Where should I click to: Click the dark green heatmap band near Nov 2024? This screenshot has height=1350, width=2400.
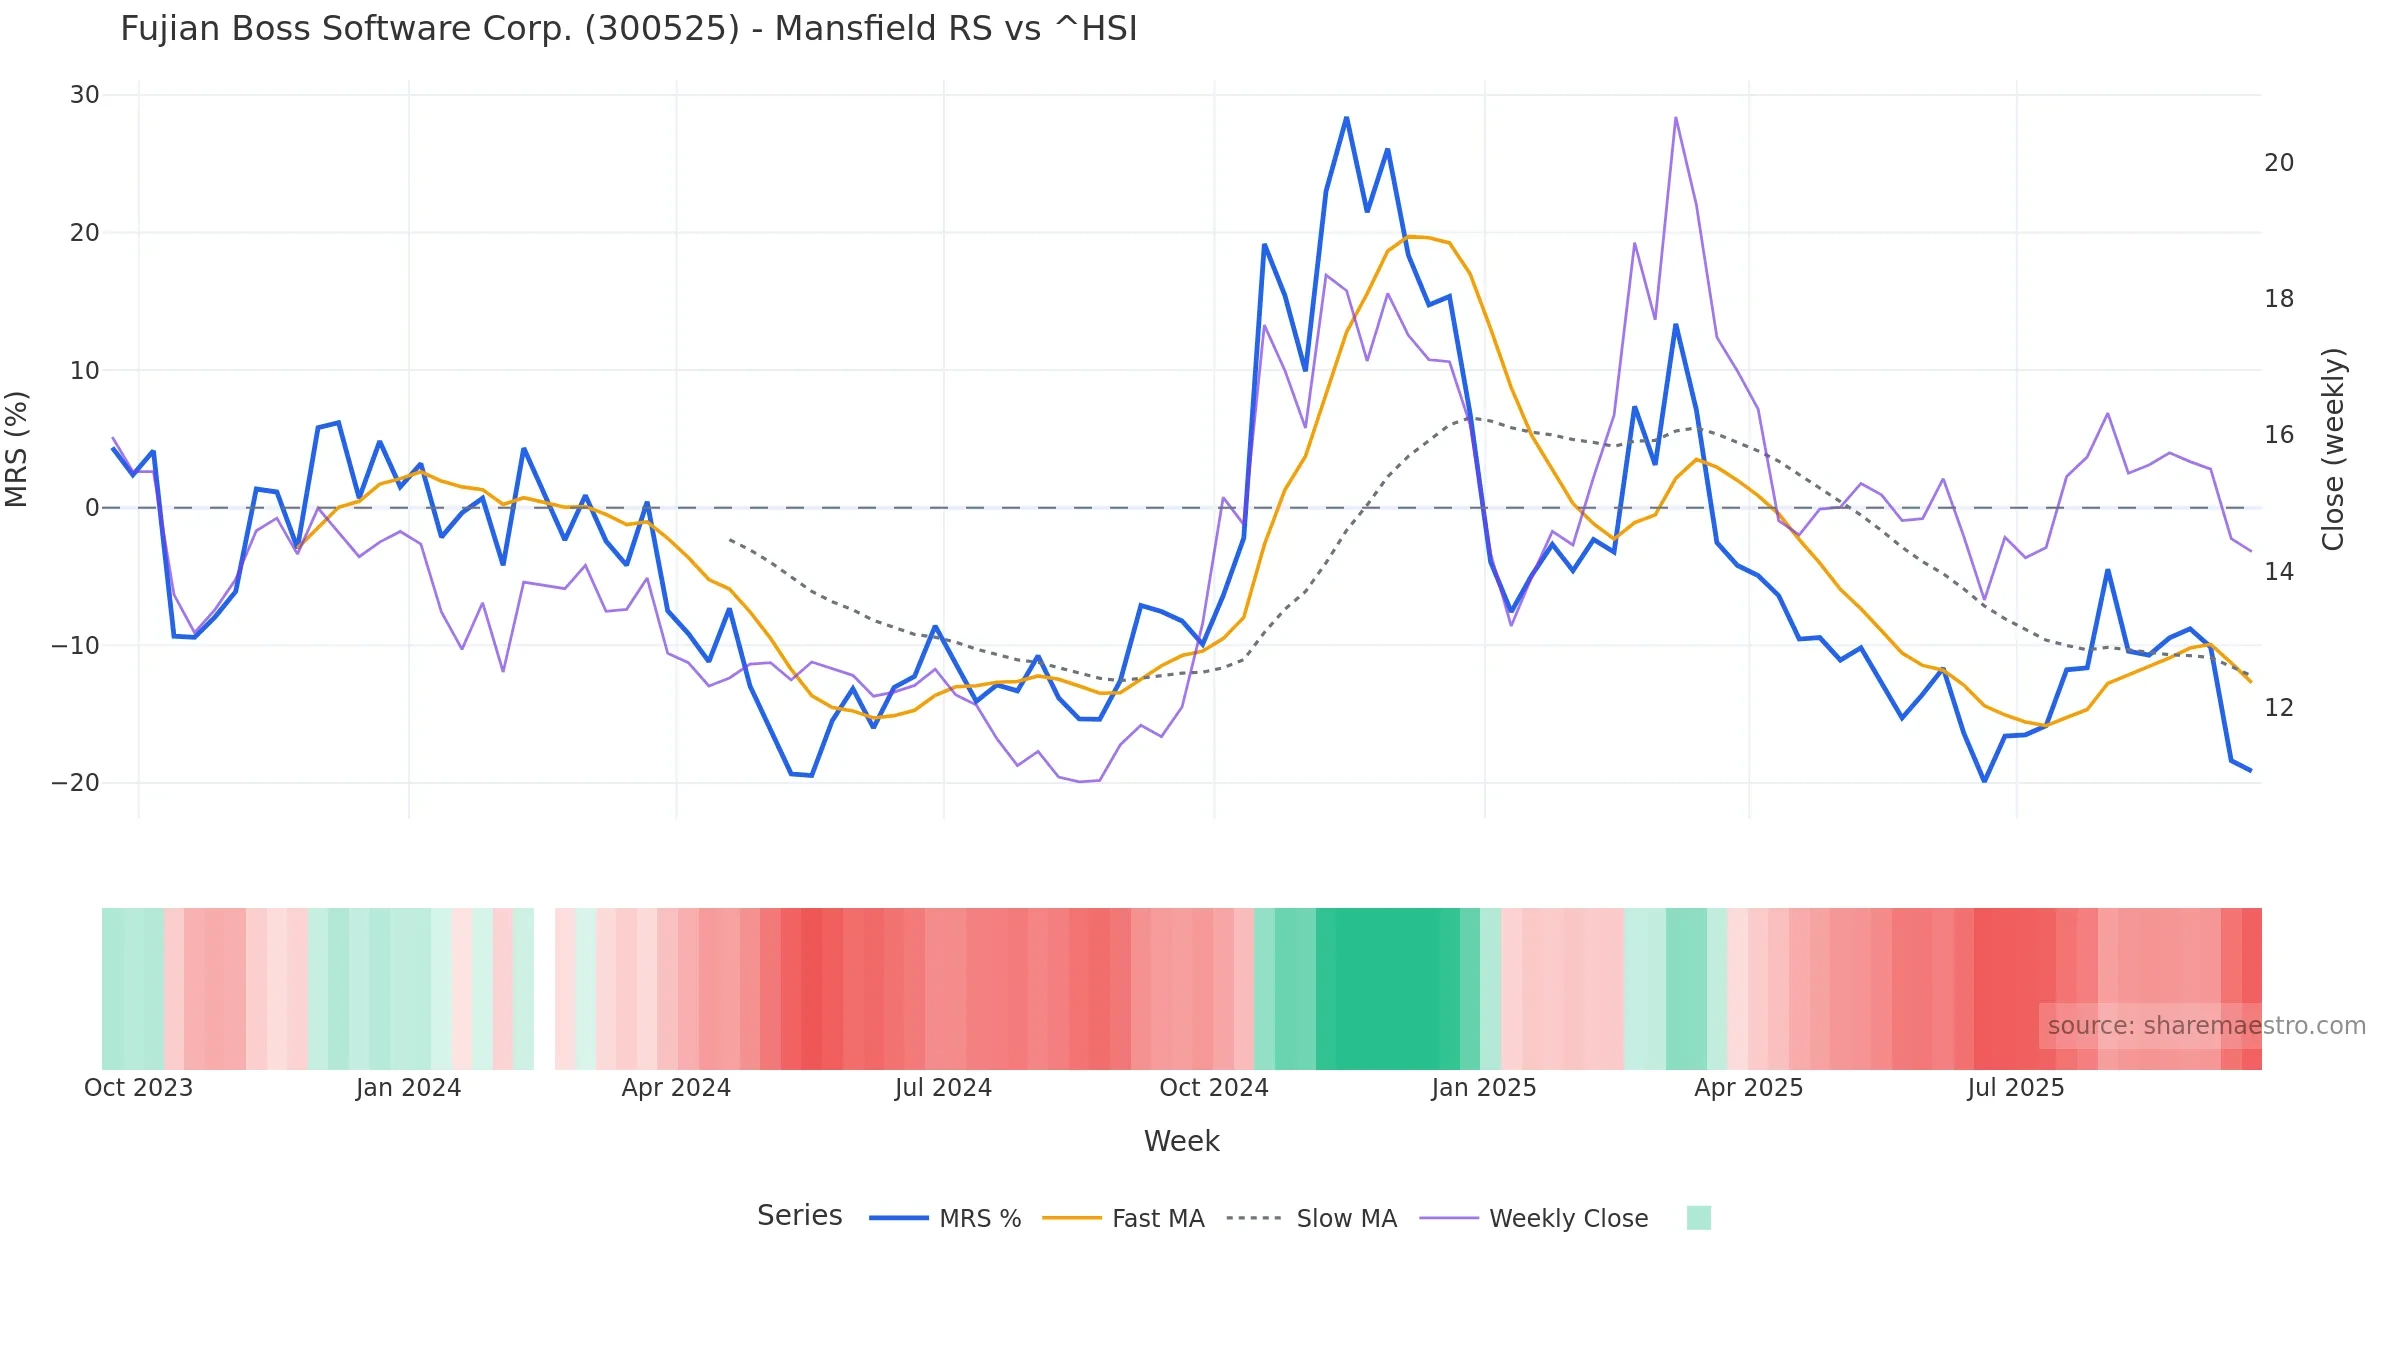click(x=1388, y=989)
